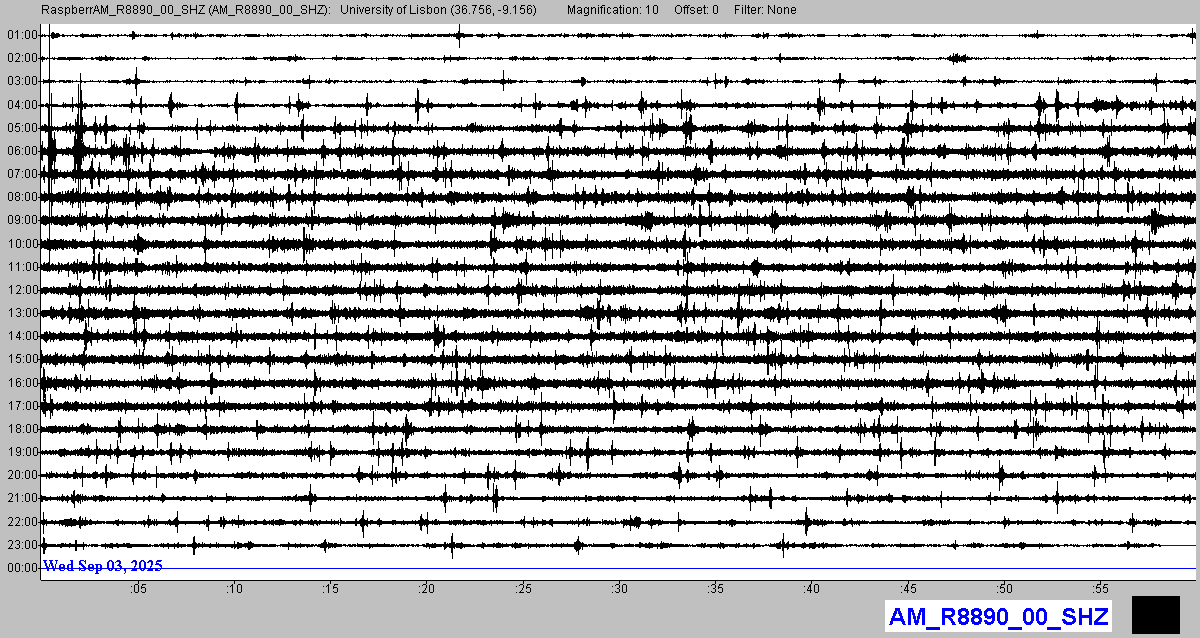Select the 06:00 hour row label
This screenshot has height=638, width=1200.
pyautogui.click(x=22, y=151)
